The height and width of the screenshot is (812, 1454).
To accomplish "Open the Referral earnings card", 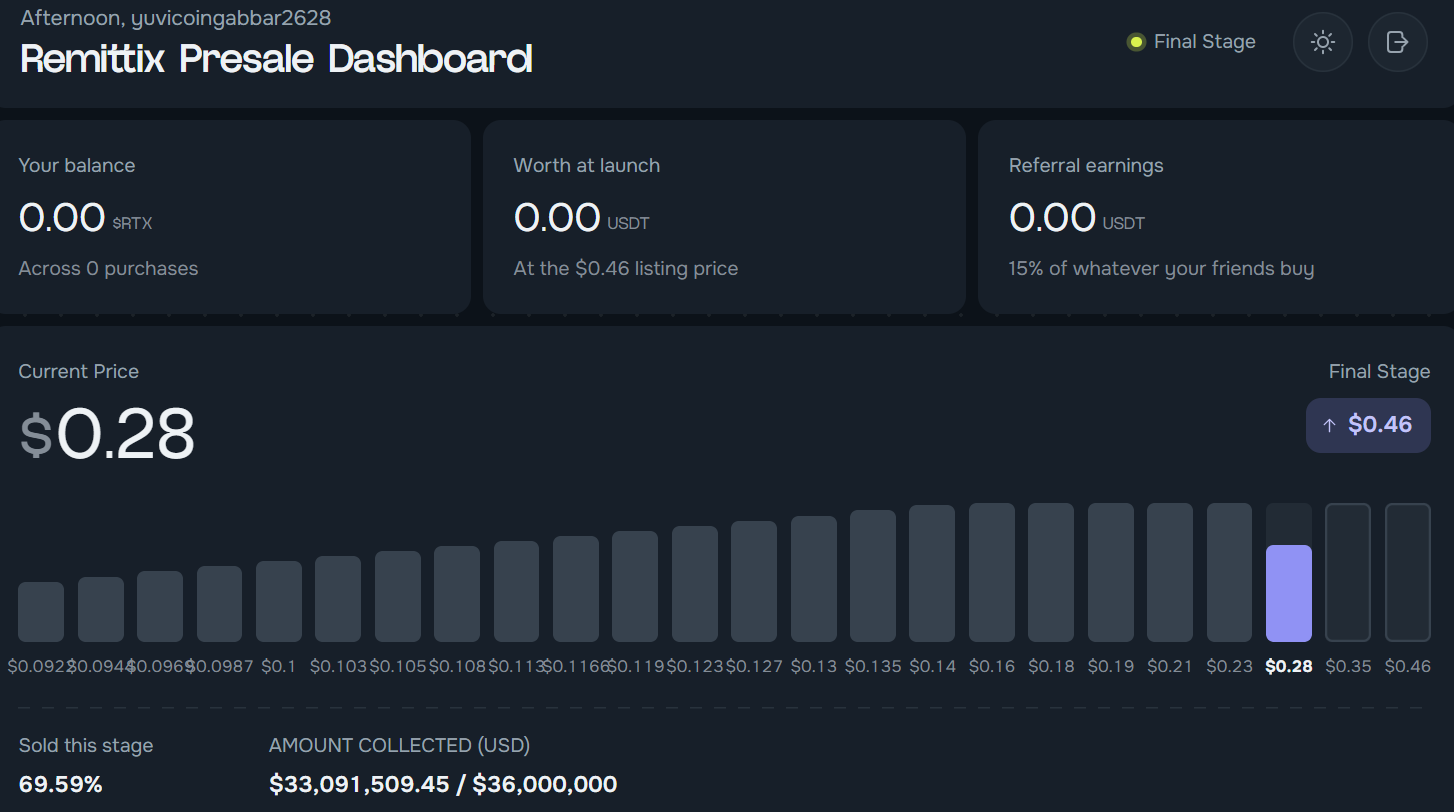I will (x=1215, y=217).
